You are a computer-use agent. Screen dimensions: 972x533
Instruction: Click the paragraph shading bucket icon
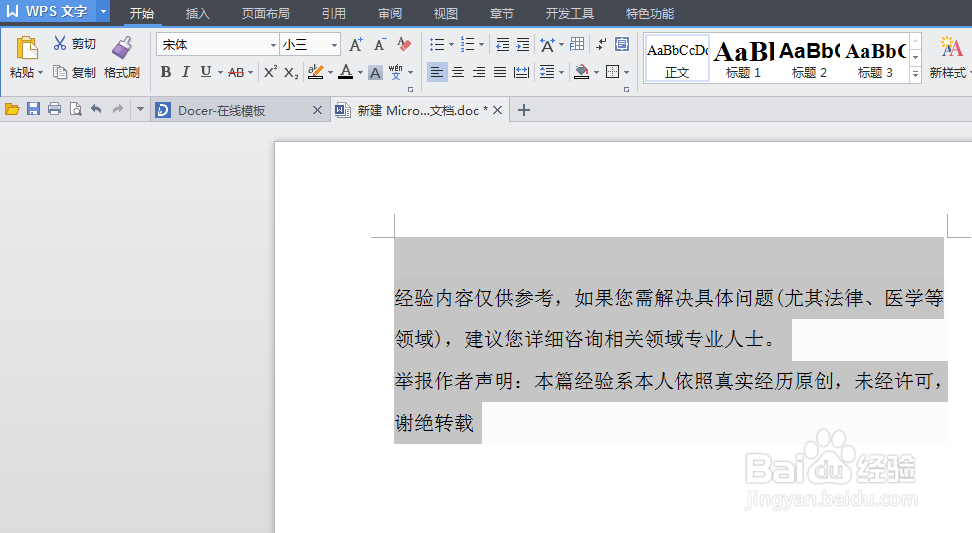[x=581, y=72]
